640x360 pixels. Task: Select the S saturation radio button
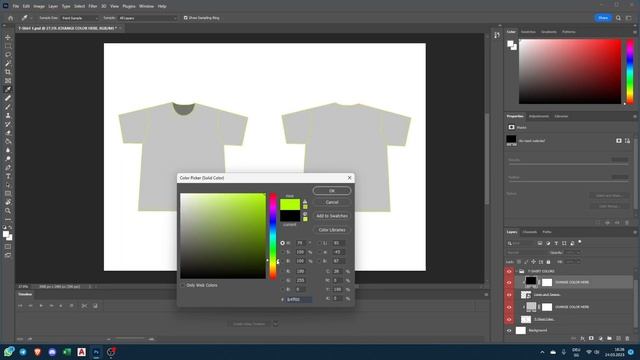[282, 252]
